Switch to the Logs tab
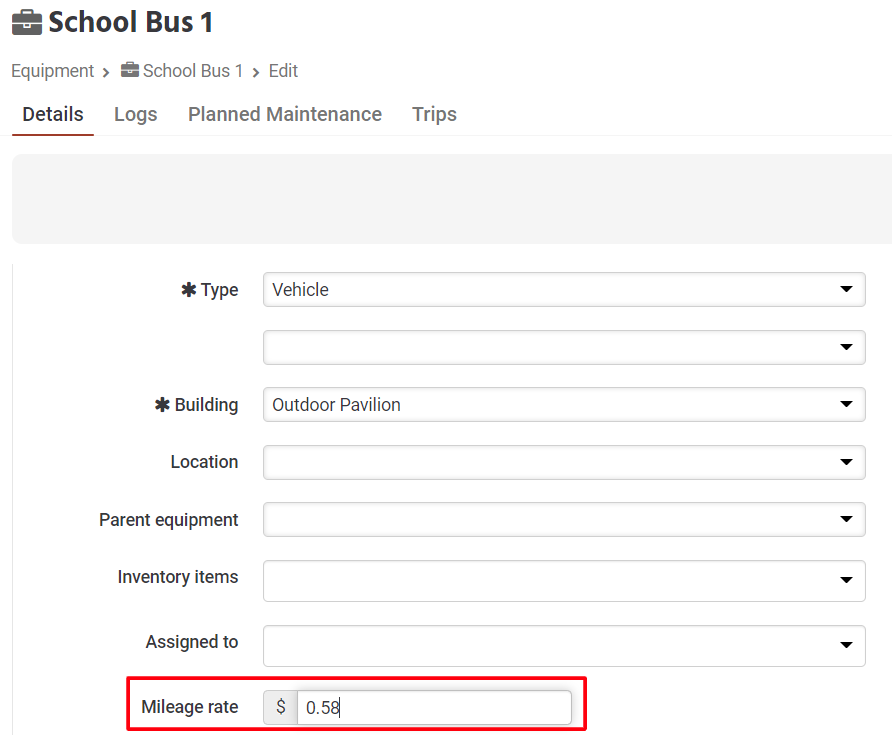 point(135,114)
